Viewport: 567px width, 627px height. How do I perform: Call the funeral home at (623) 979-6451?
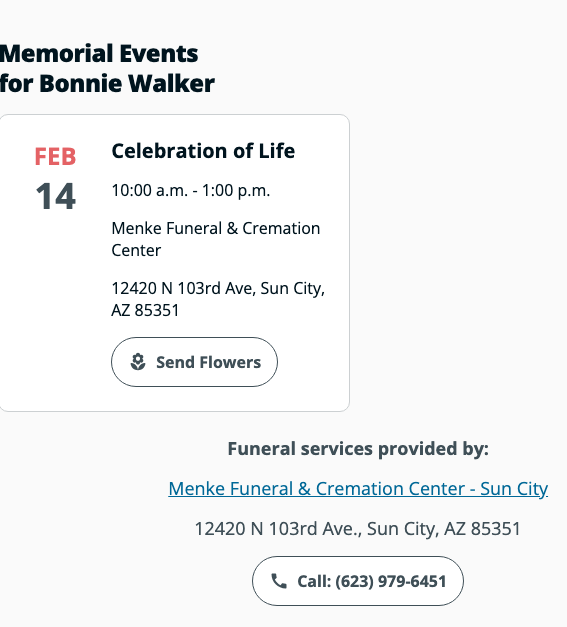(x=358, y=581)
